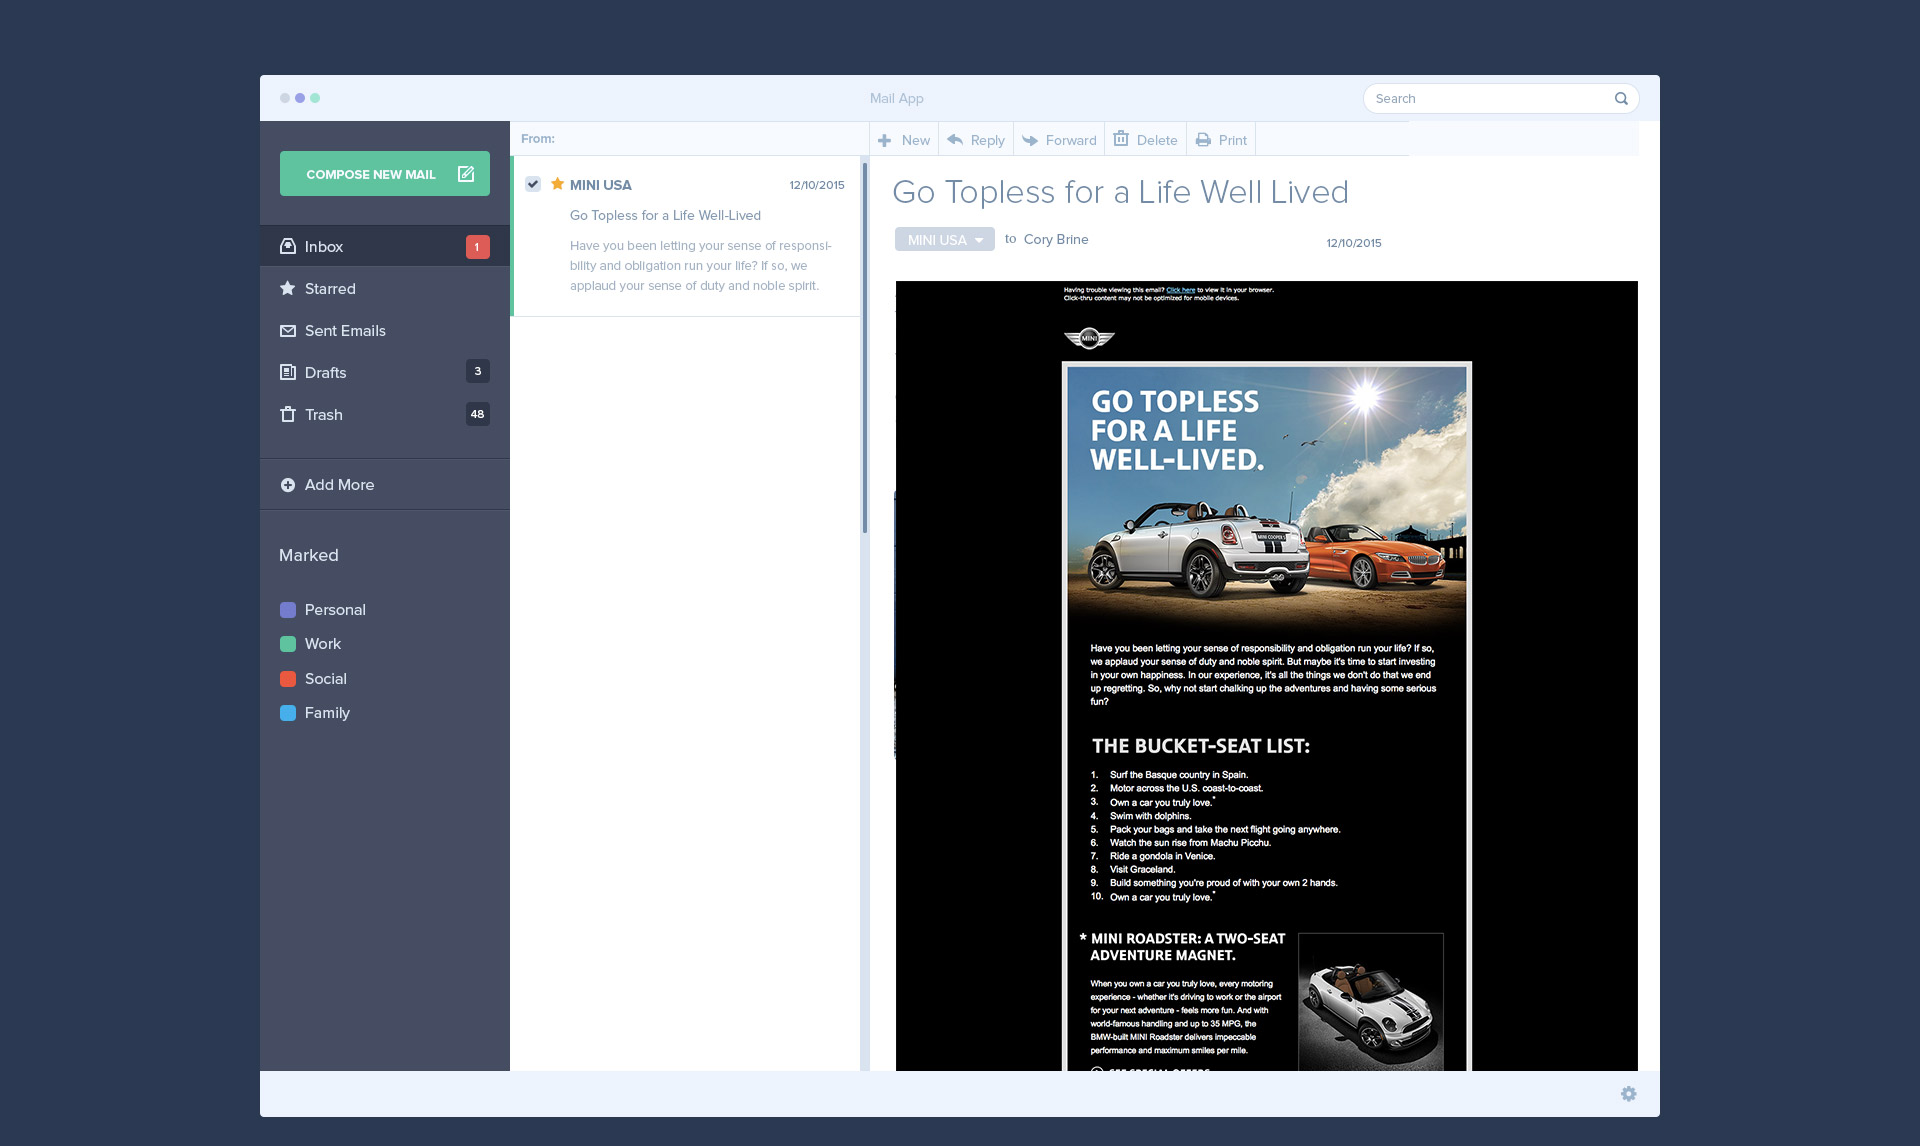Open the settings gear icon in the footer
The width and height of the screenshot is (1920, 1146).
coord(1629,1094)
